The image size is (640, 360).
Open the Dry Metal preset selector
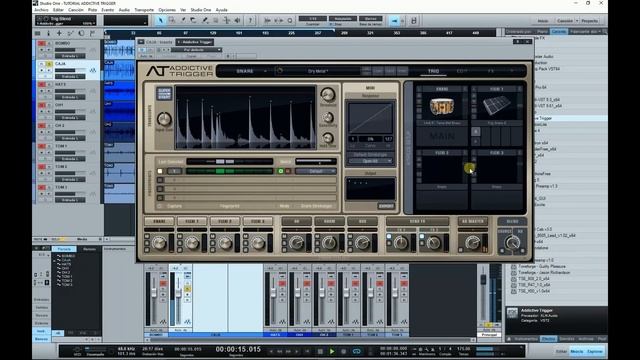(x=318, y=71)
